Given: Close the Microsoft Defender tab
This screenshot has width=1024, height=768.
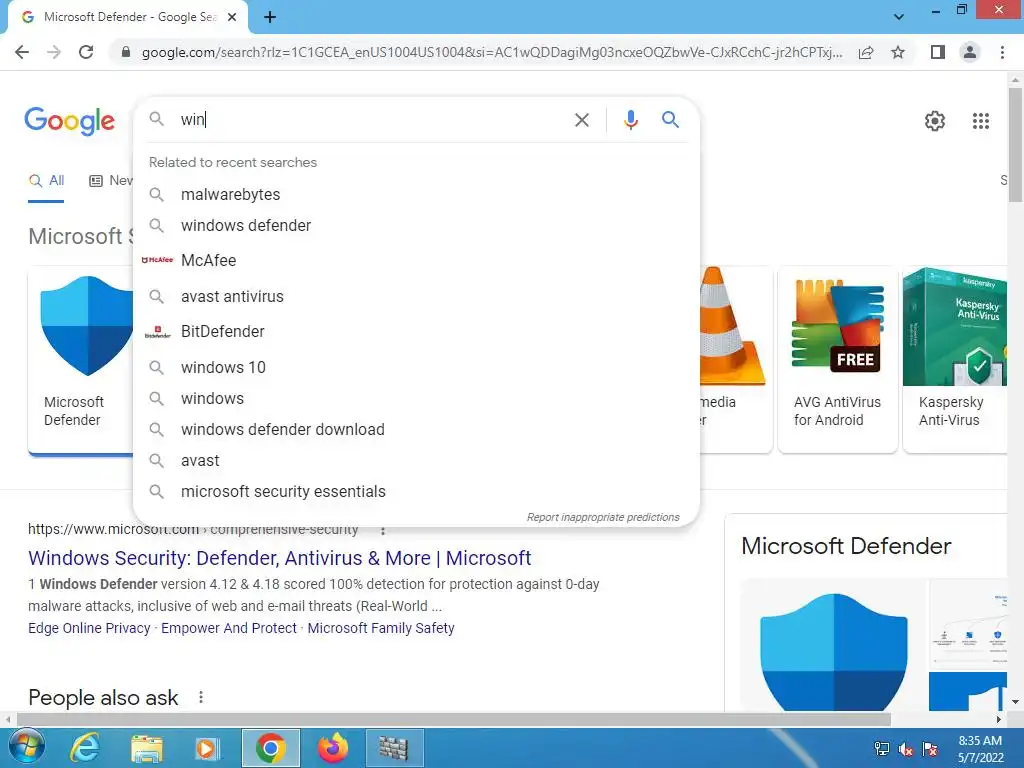Looking at the screenshot, I should (x=232, y=17).
